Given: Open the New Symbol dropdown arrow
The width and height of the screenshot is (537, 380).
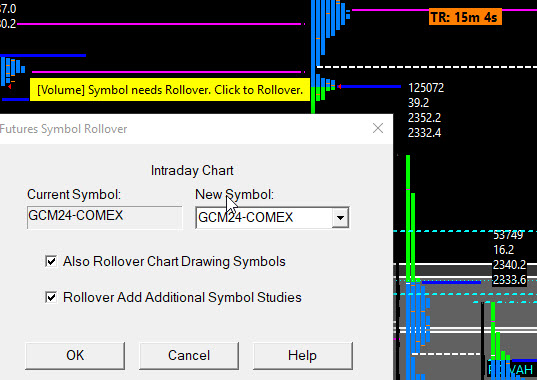Looking at the screenshot, I should [340, 217].
